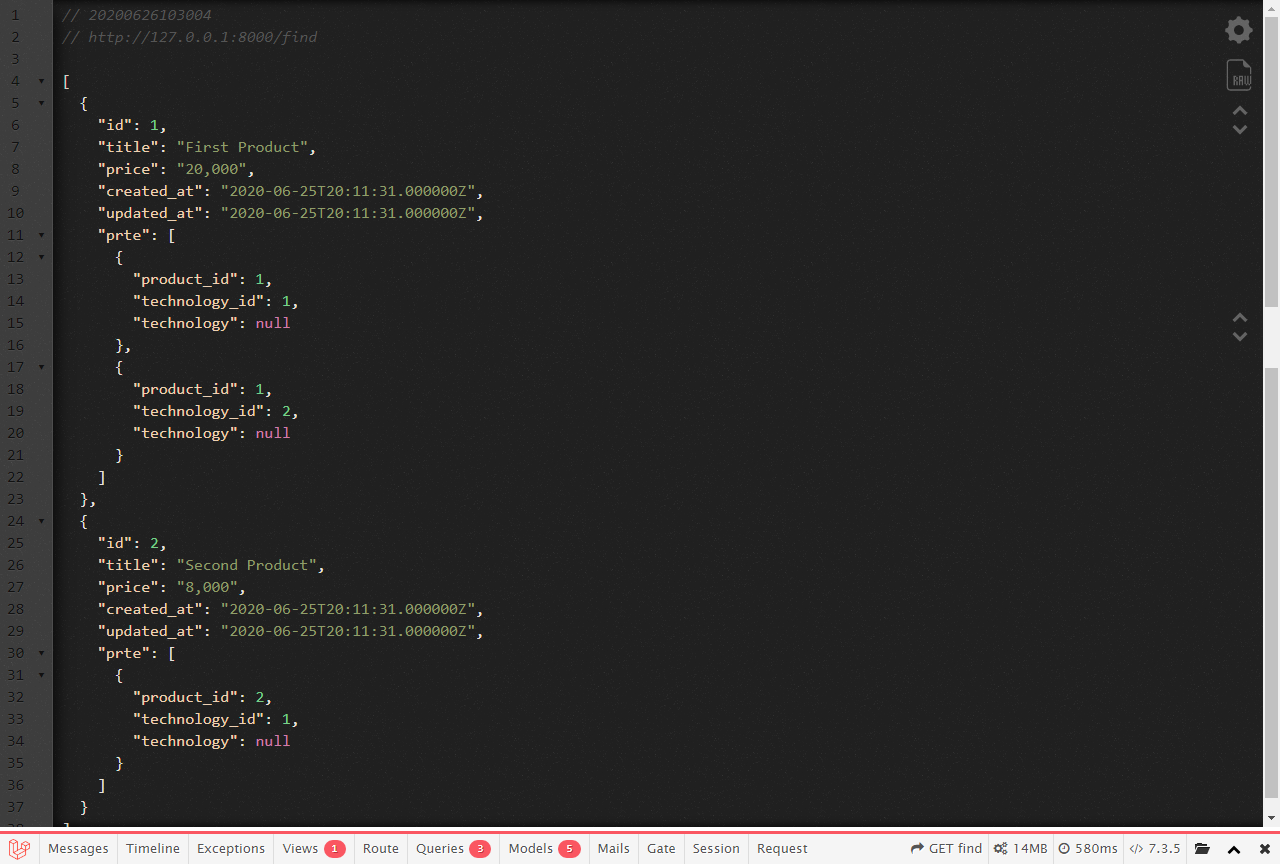Image resolution: width=1280 pixels, height=864 pixels.
Task: Click the "8,000" price value
Action: click(207, 587)
